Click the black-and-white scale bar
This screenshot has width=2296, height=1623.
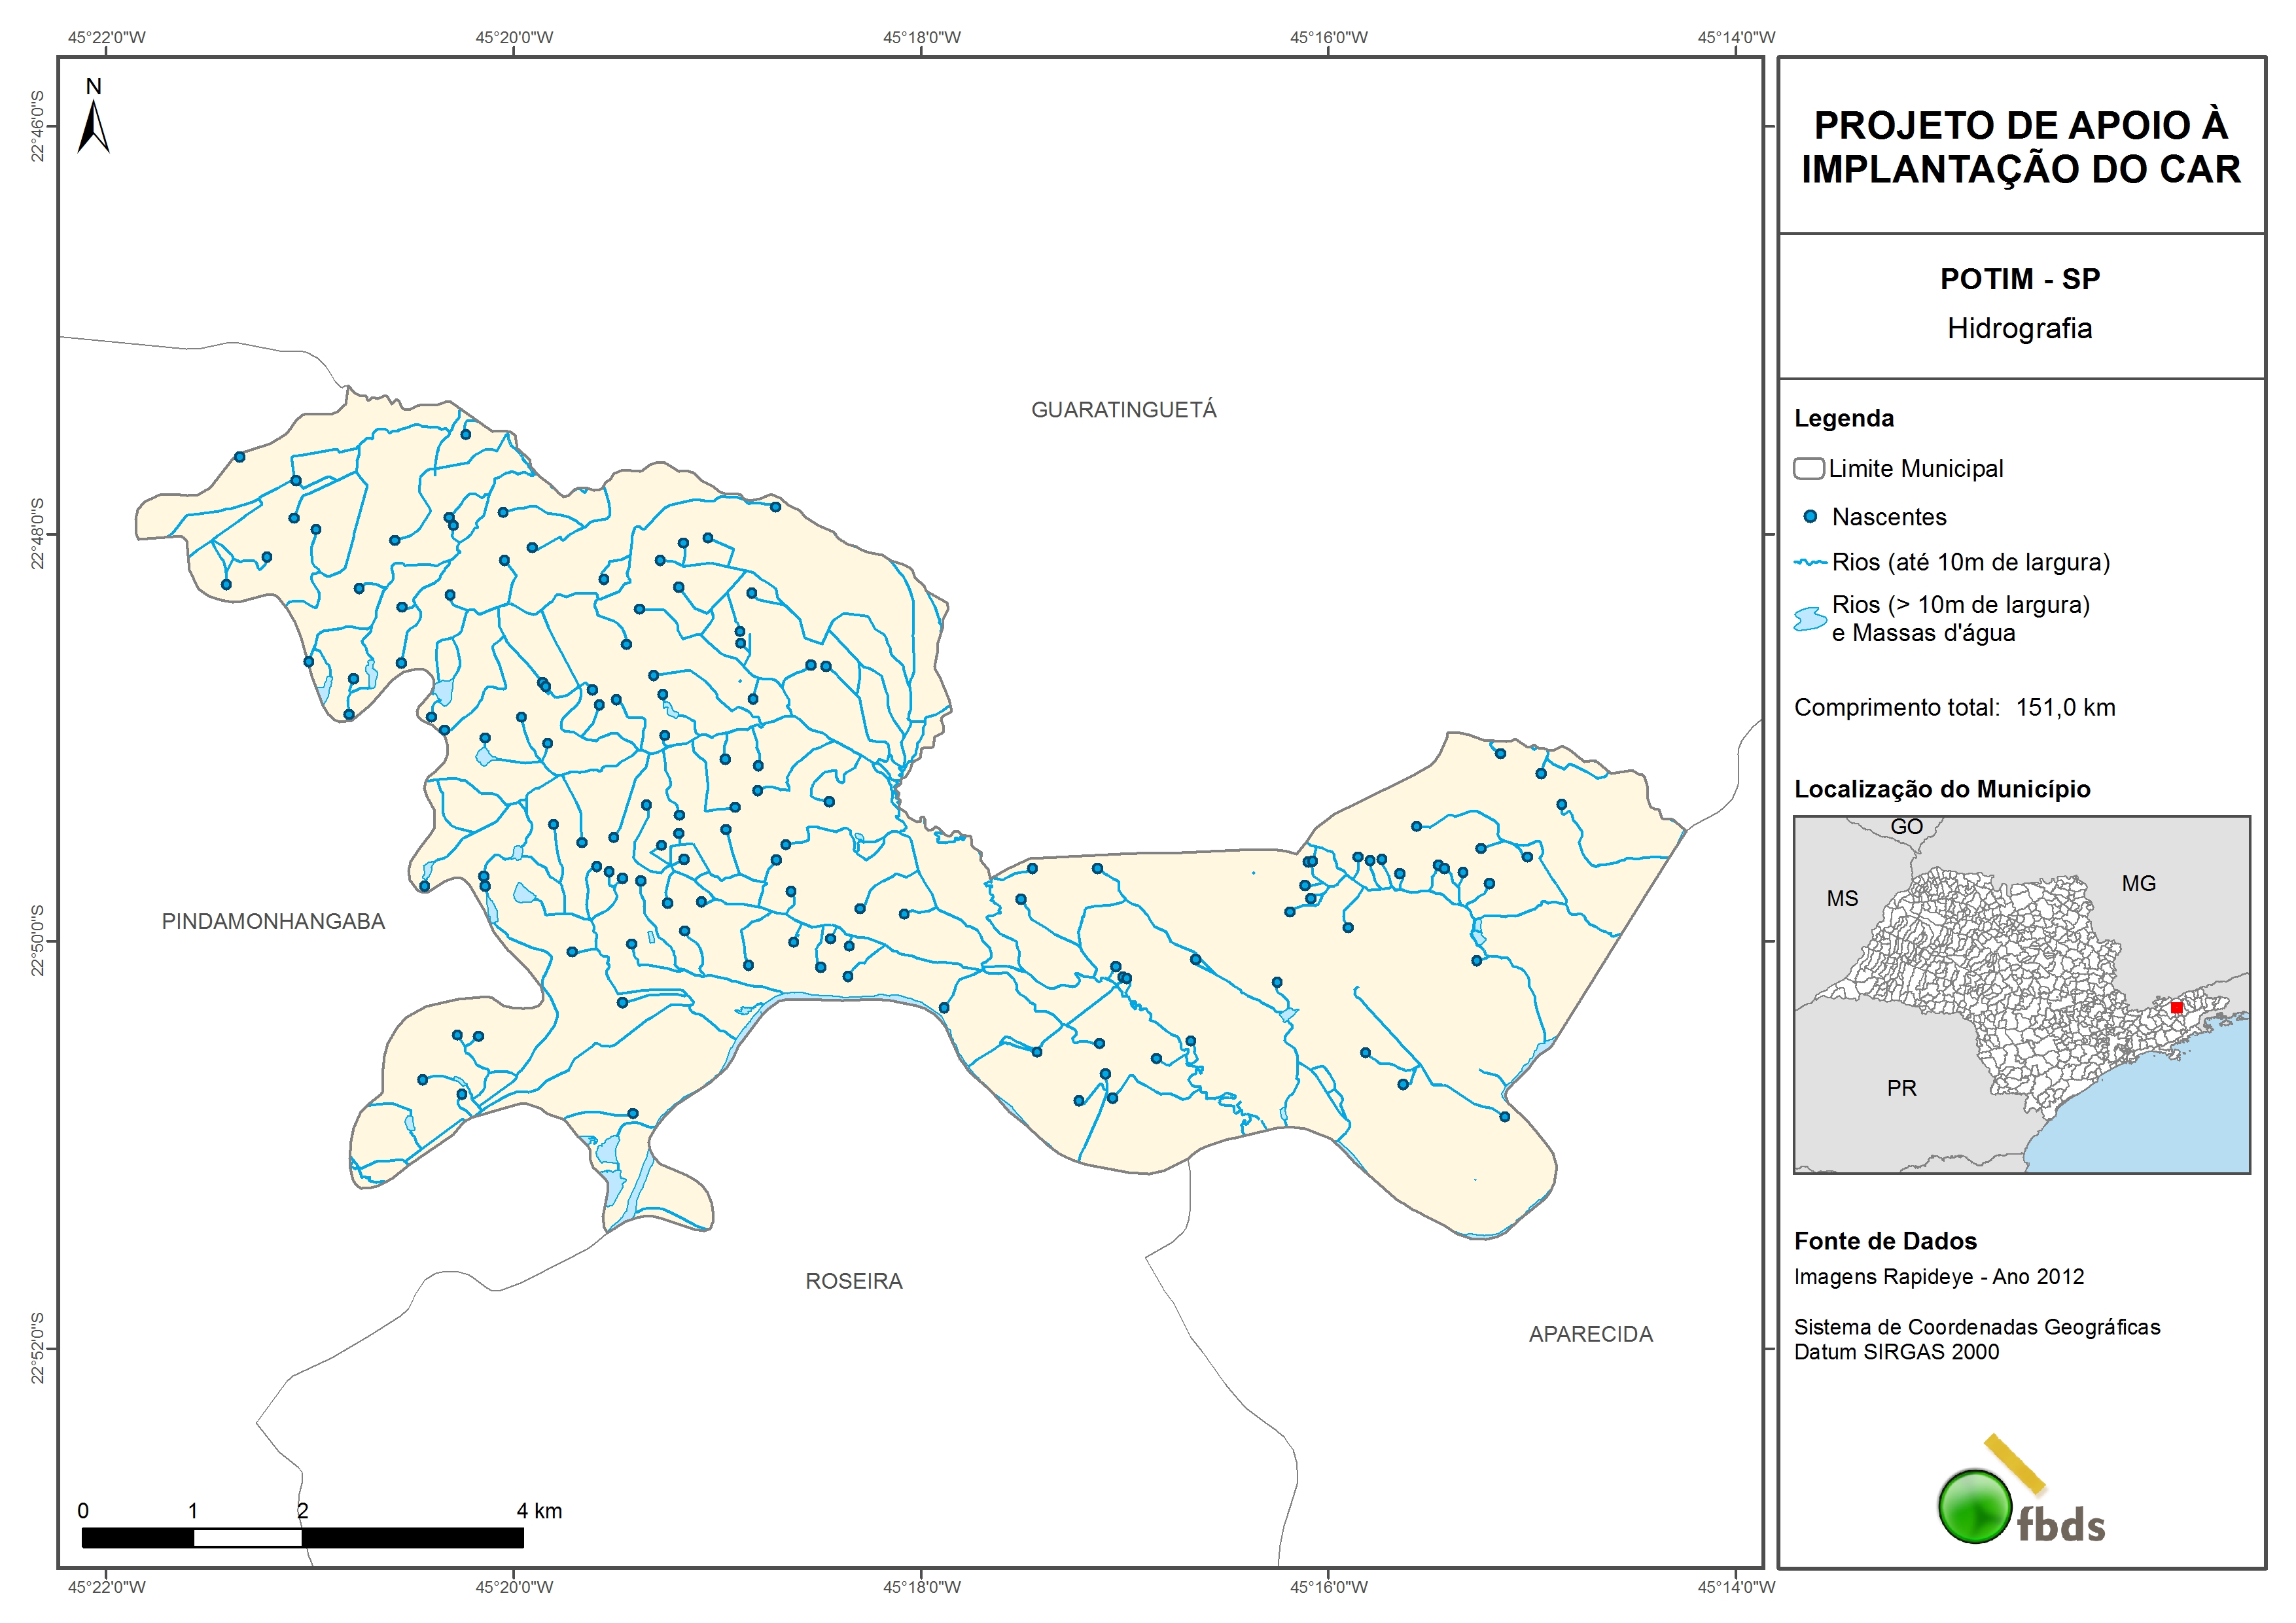tap(302, 1537)
